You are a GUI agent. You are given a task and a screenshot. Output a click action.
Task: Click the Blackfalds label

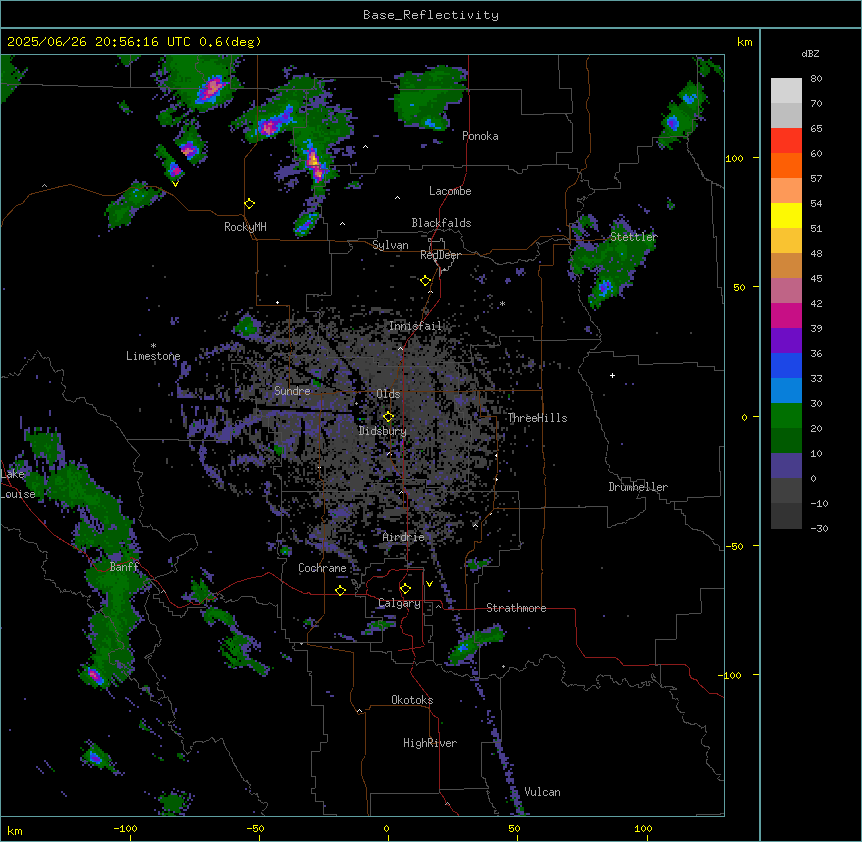click(441, 223)
